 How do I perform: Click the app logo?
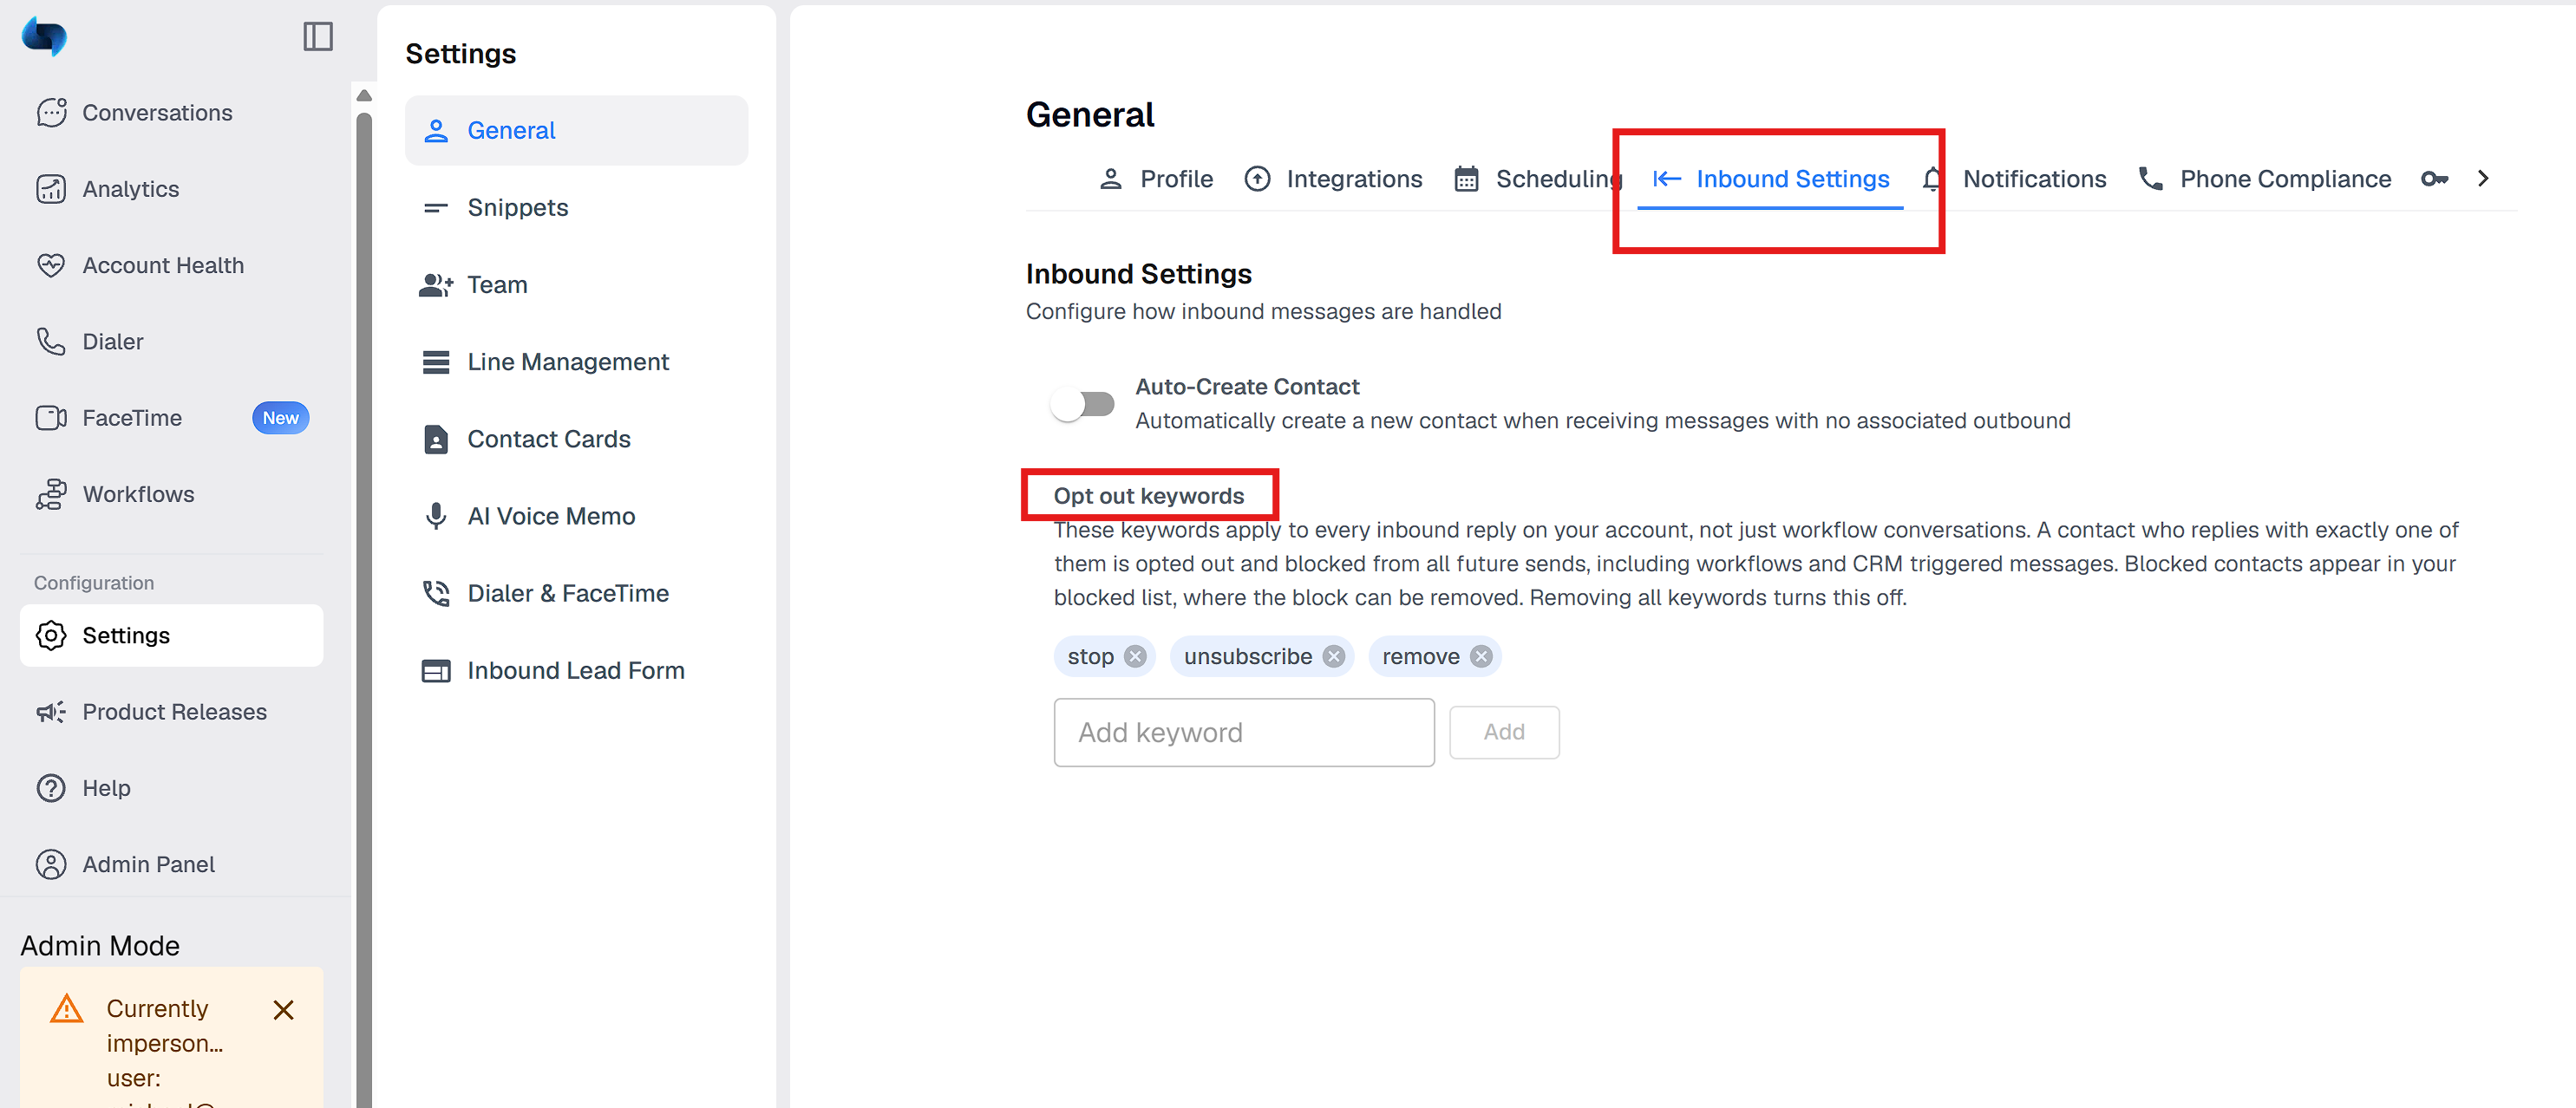click(45, 37)
